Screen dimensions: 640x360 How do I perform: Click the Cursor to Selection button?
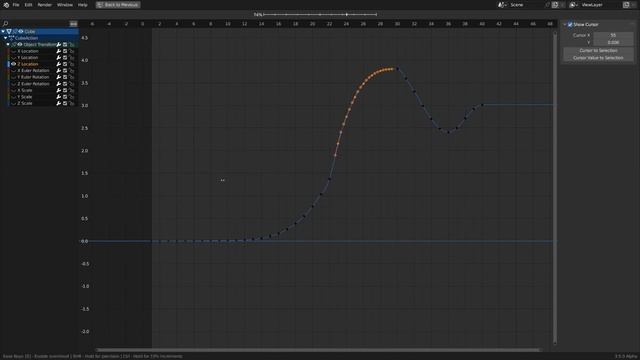(598, 51)
